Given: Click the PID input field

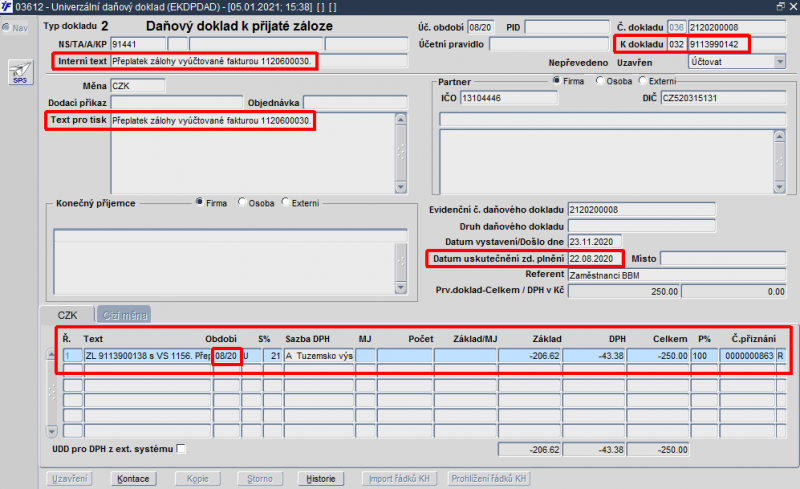Looking at the screenshot, I should click(x=567, y=27).
